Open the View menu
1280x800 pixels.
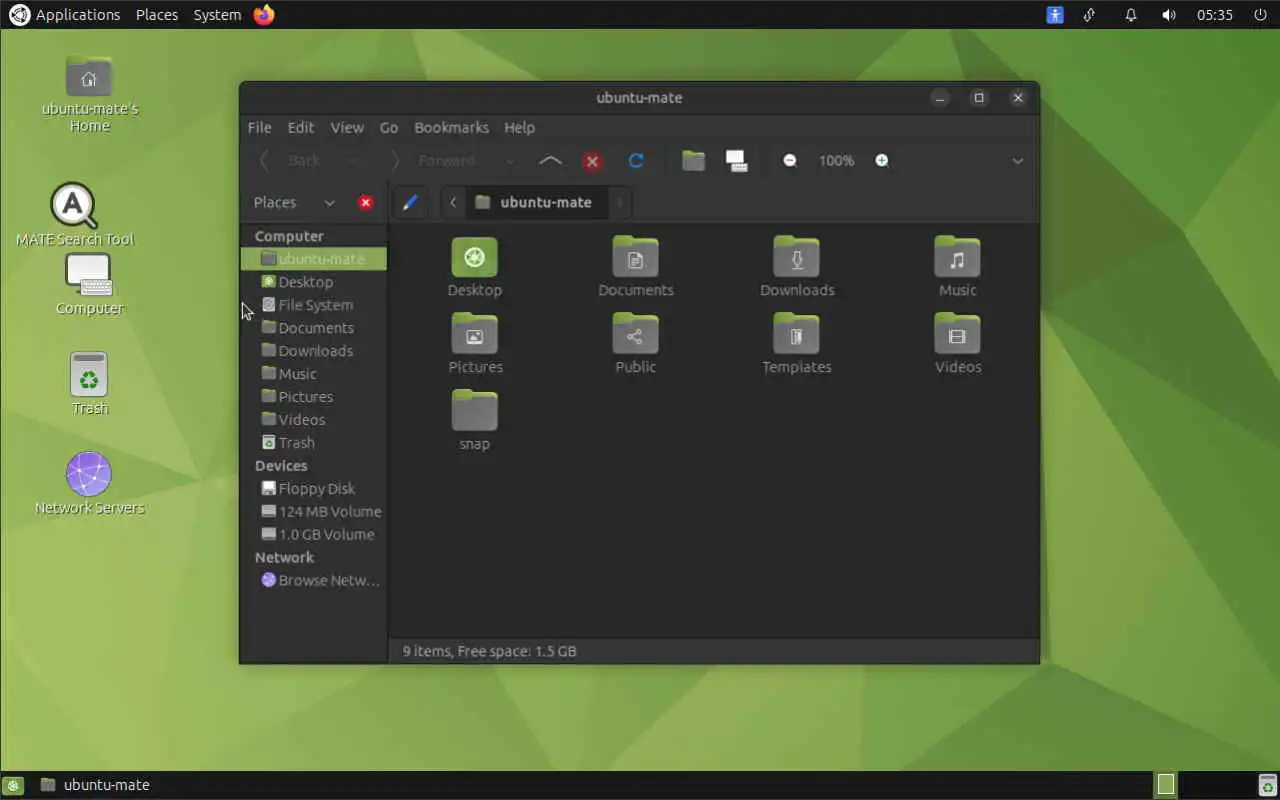[347, 127]
